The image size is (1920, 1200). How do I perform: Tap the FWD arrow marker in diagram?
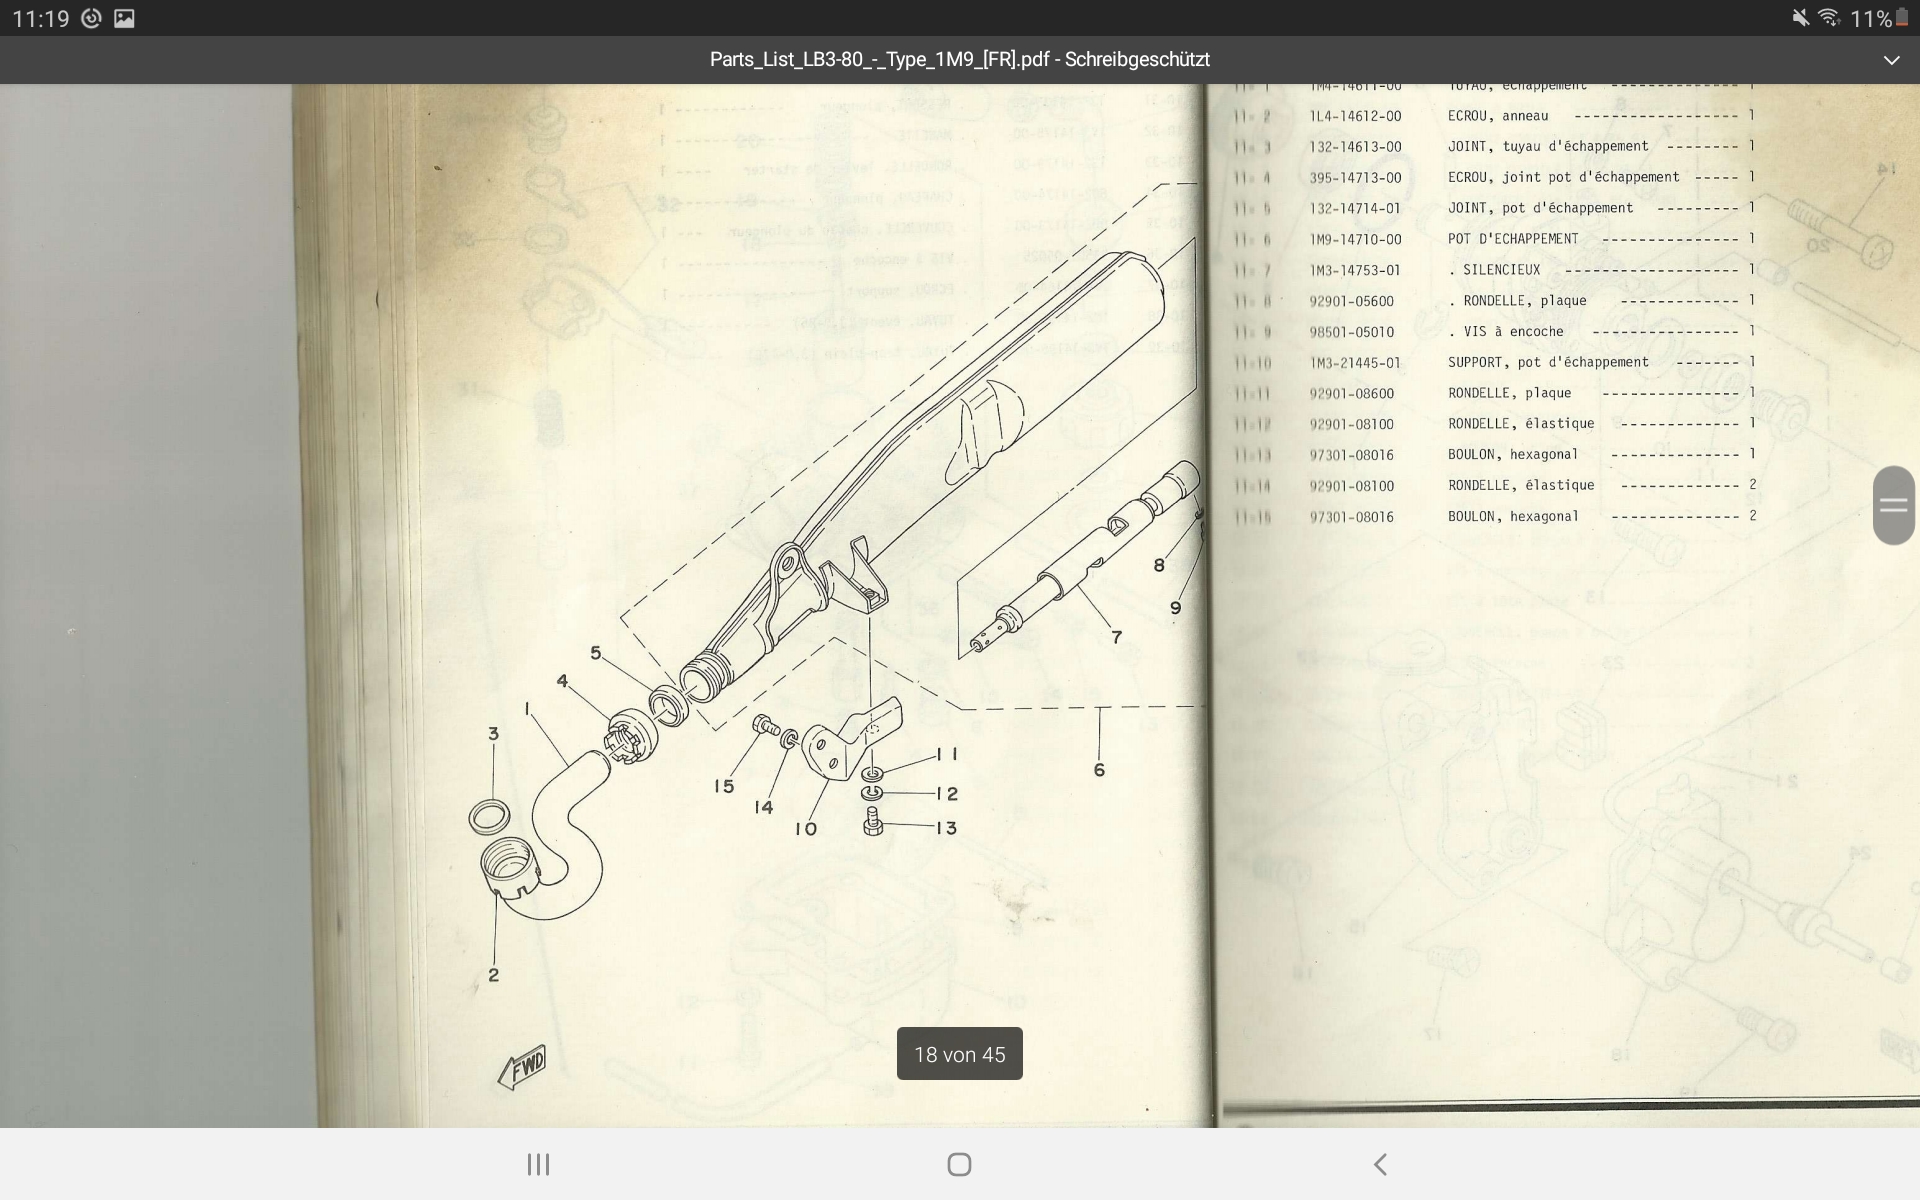523,1066
